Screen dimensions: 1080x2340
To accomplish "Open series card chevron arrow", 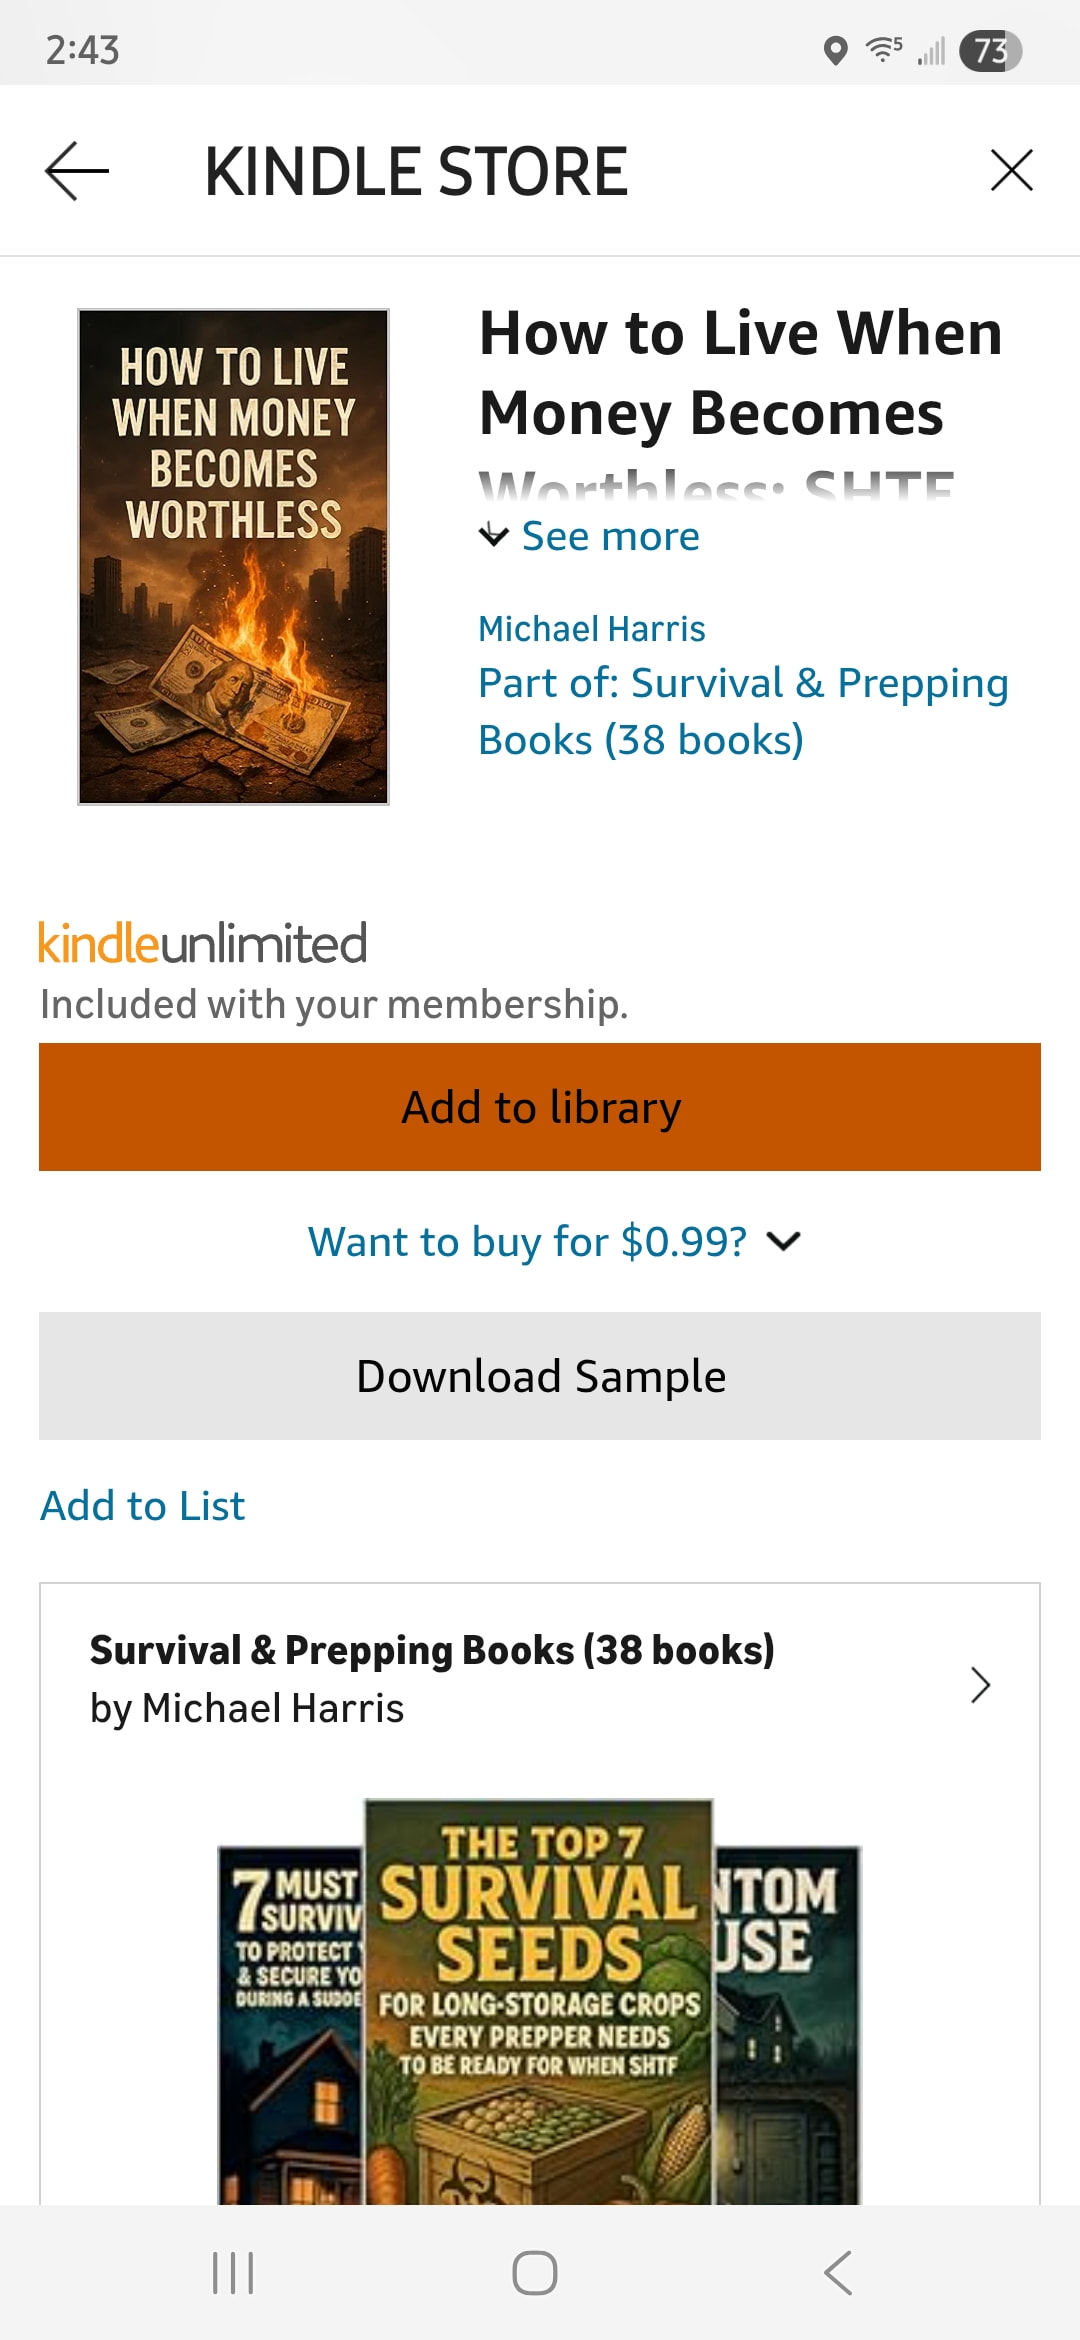I will 980,1685.
